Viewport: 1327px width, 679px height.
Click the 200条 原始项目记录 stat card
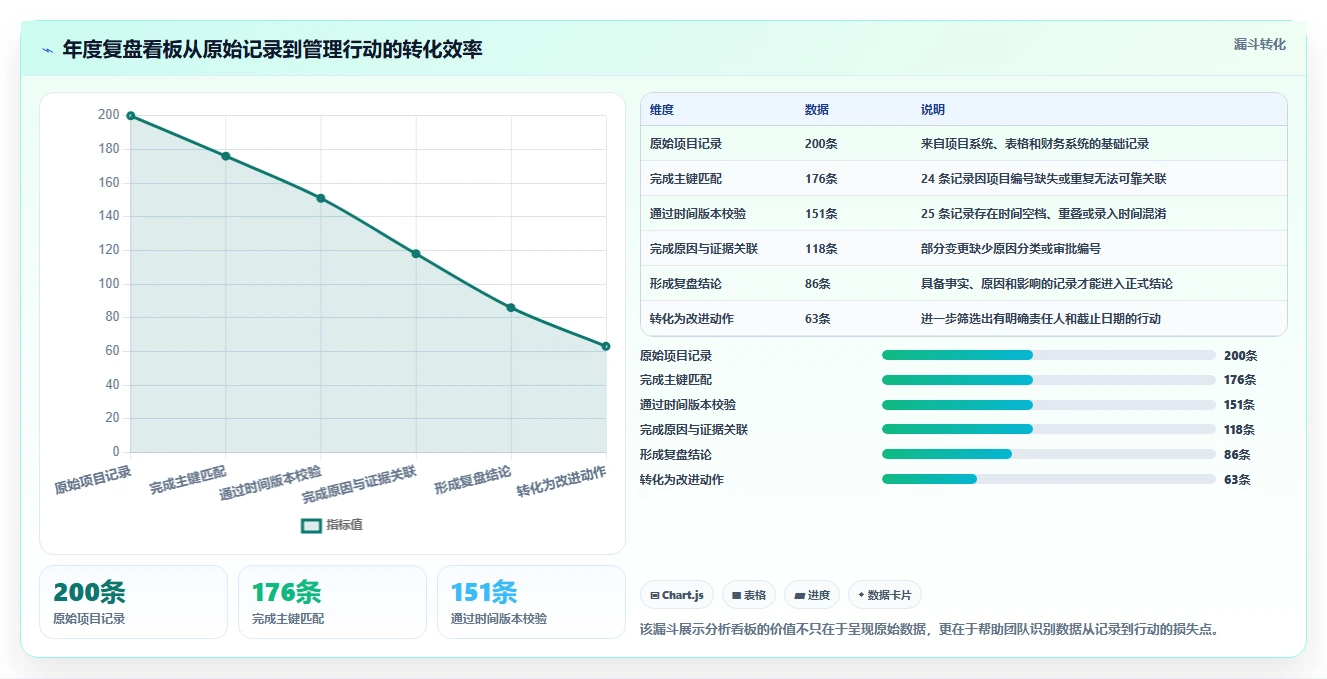click(133, 602)
